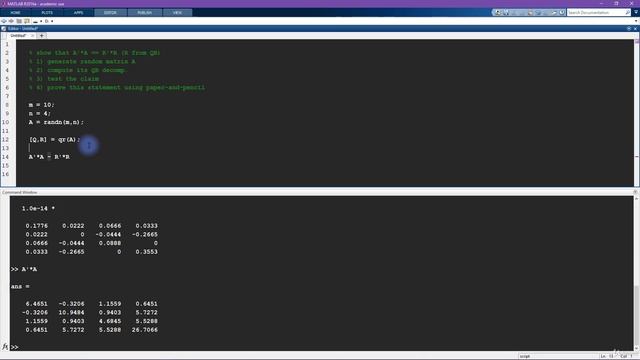Click code line 'n = 4;'
Viewport: 640px width, 360px height.
point(40,113)
